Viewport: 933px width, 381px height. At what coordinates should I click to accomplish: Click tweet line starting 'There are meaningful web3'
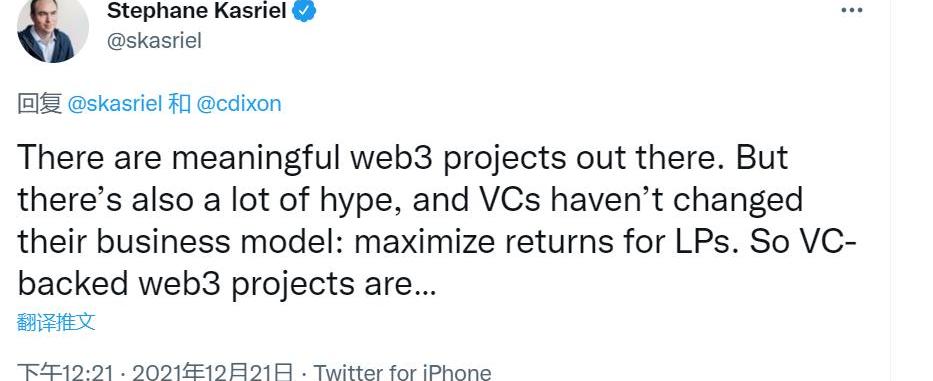[x=403, y=158]
